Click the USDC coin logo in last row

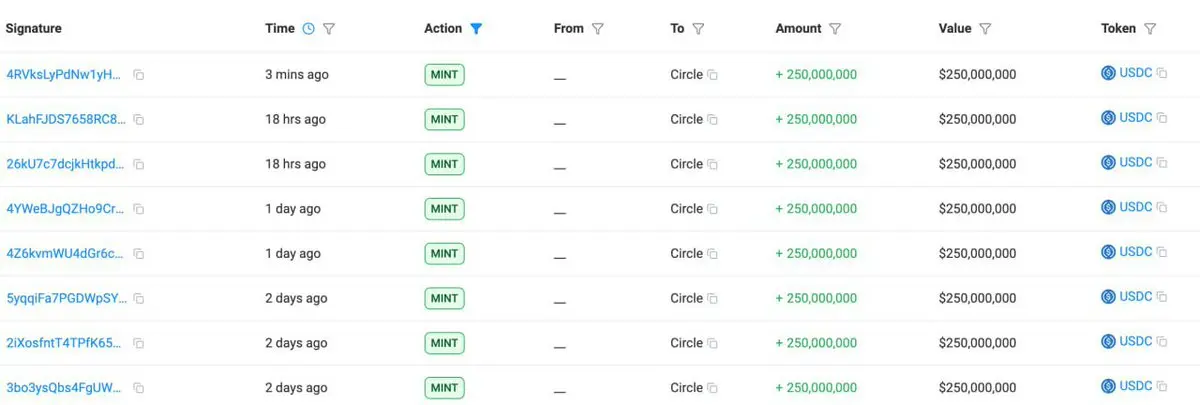tap(1108, 386)
